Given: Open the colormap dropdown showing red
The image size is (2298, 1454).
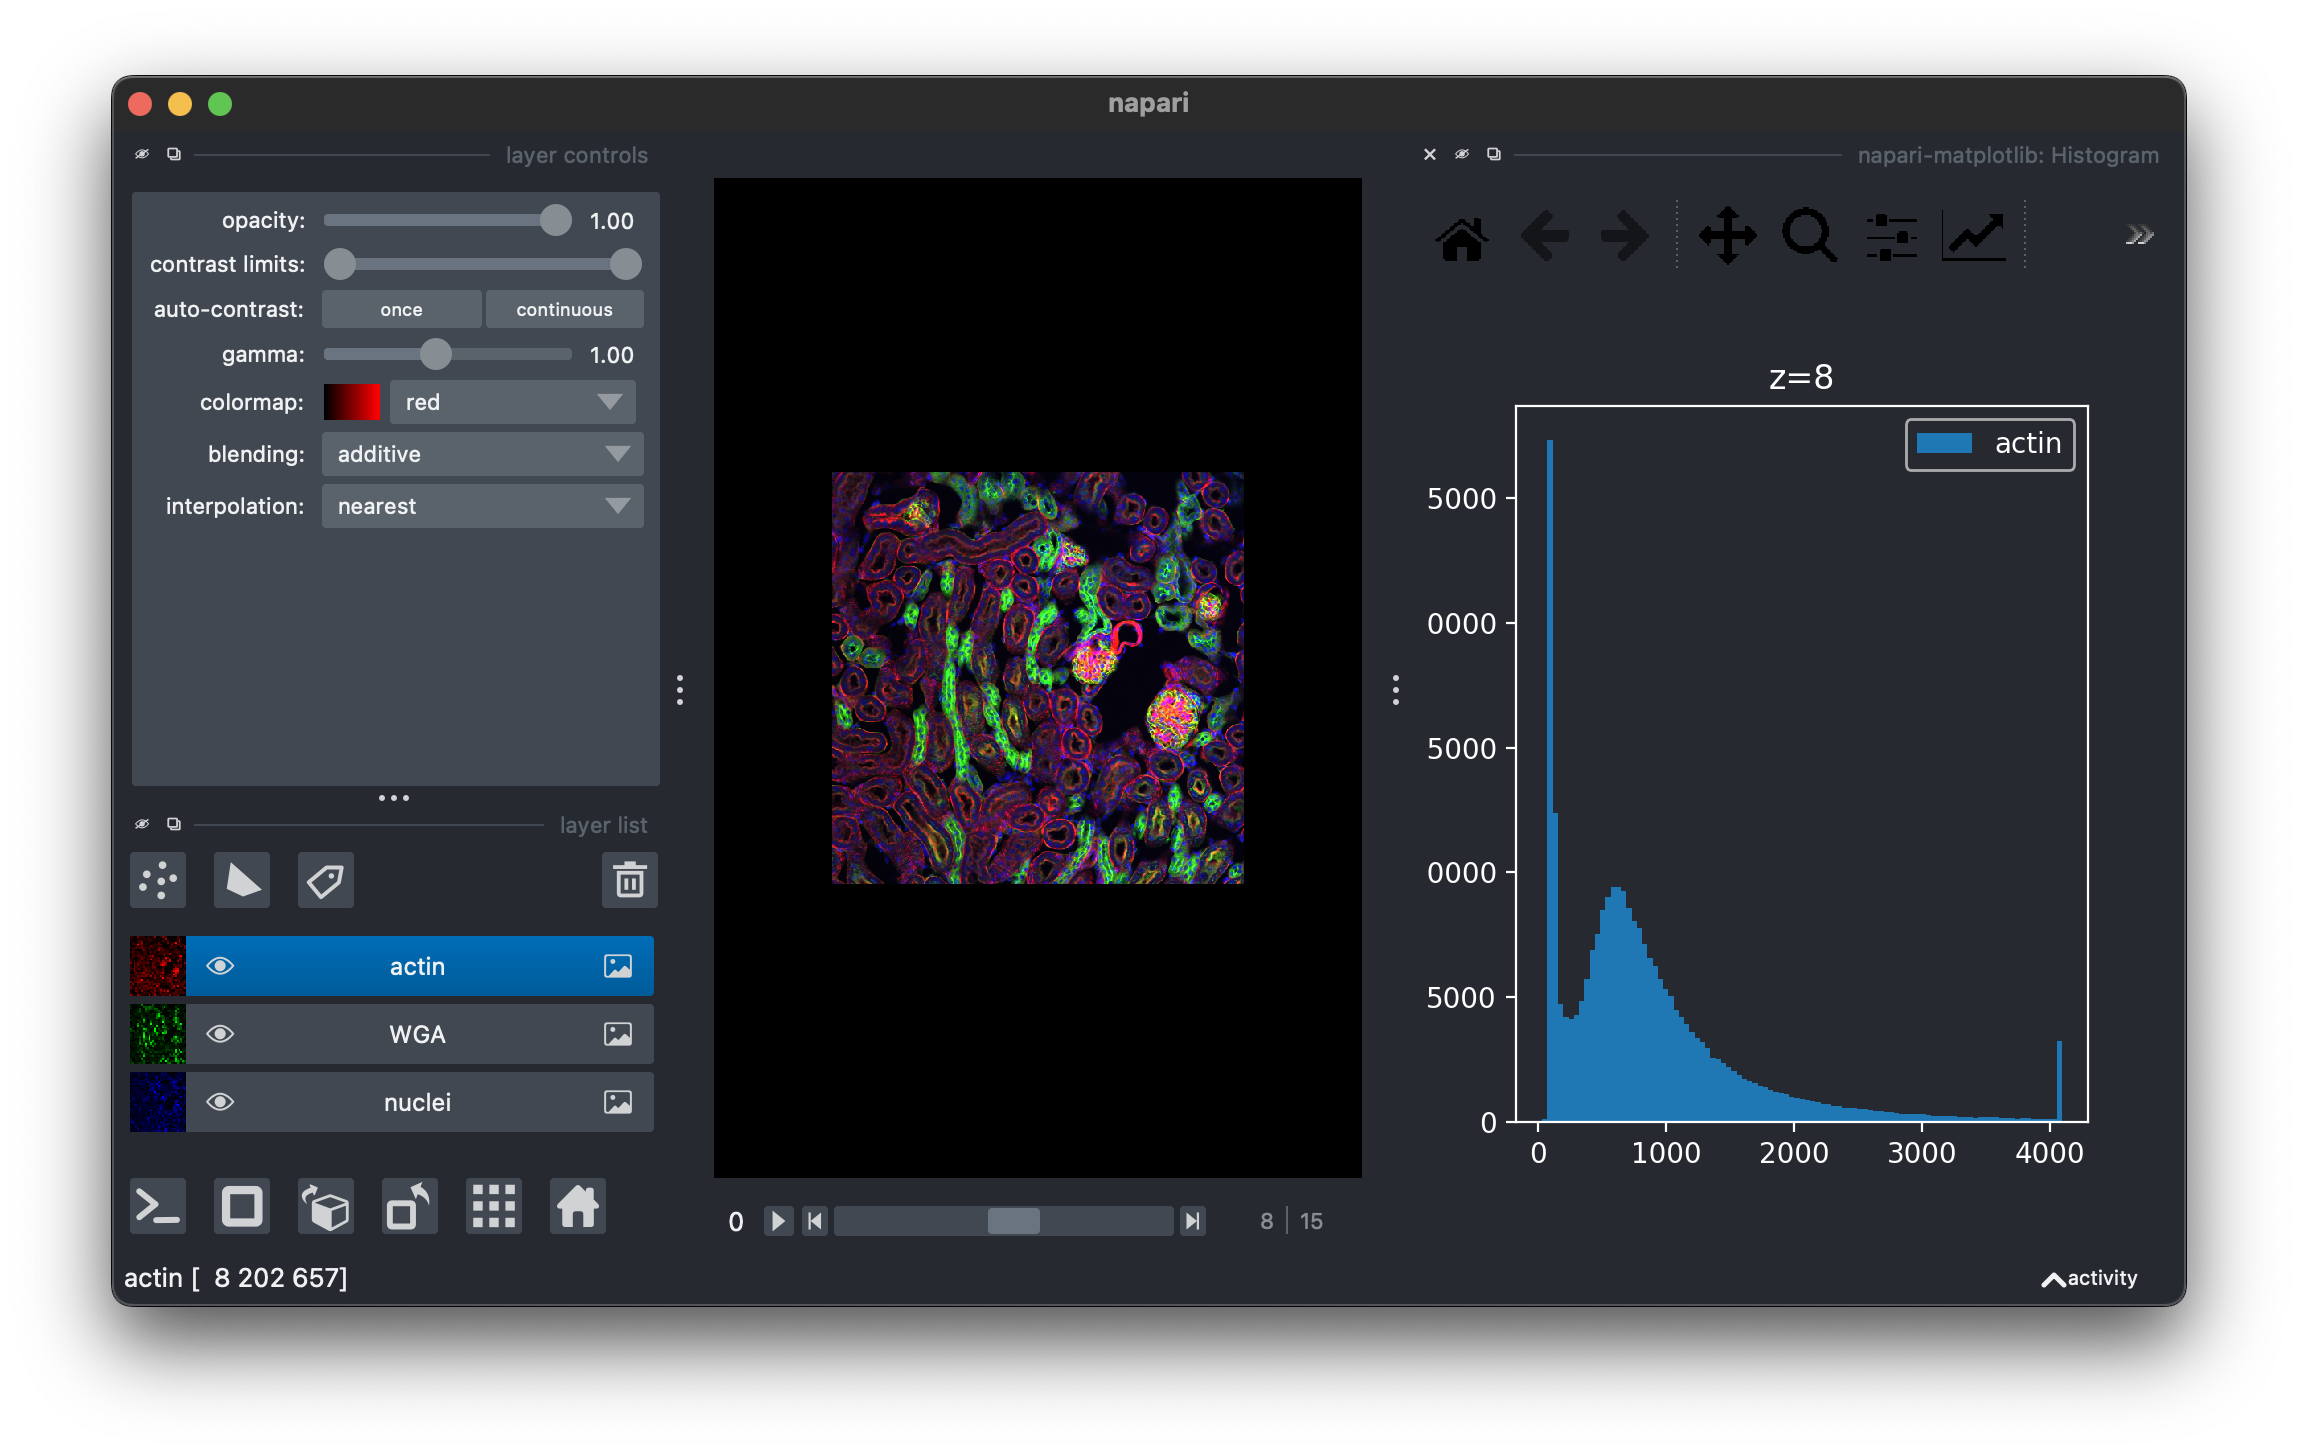Looking at the screenshot, I should (512, 402).
